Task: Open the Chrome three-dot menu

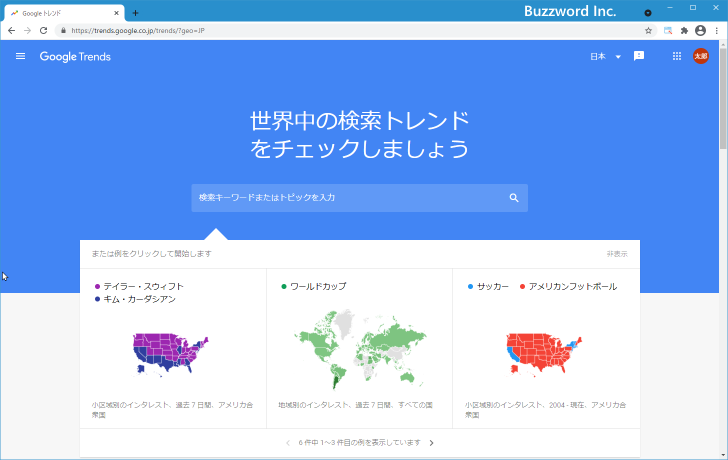Action: [x=717, y=31]
